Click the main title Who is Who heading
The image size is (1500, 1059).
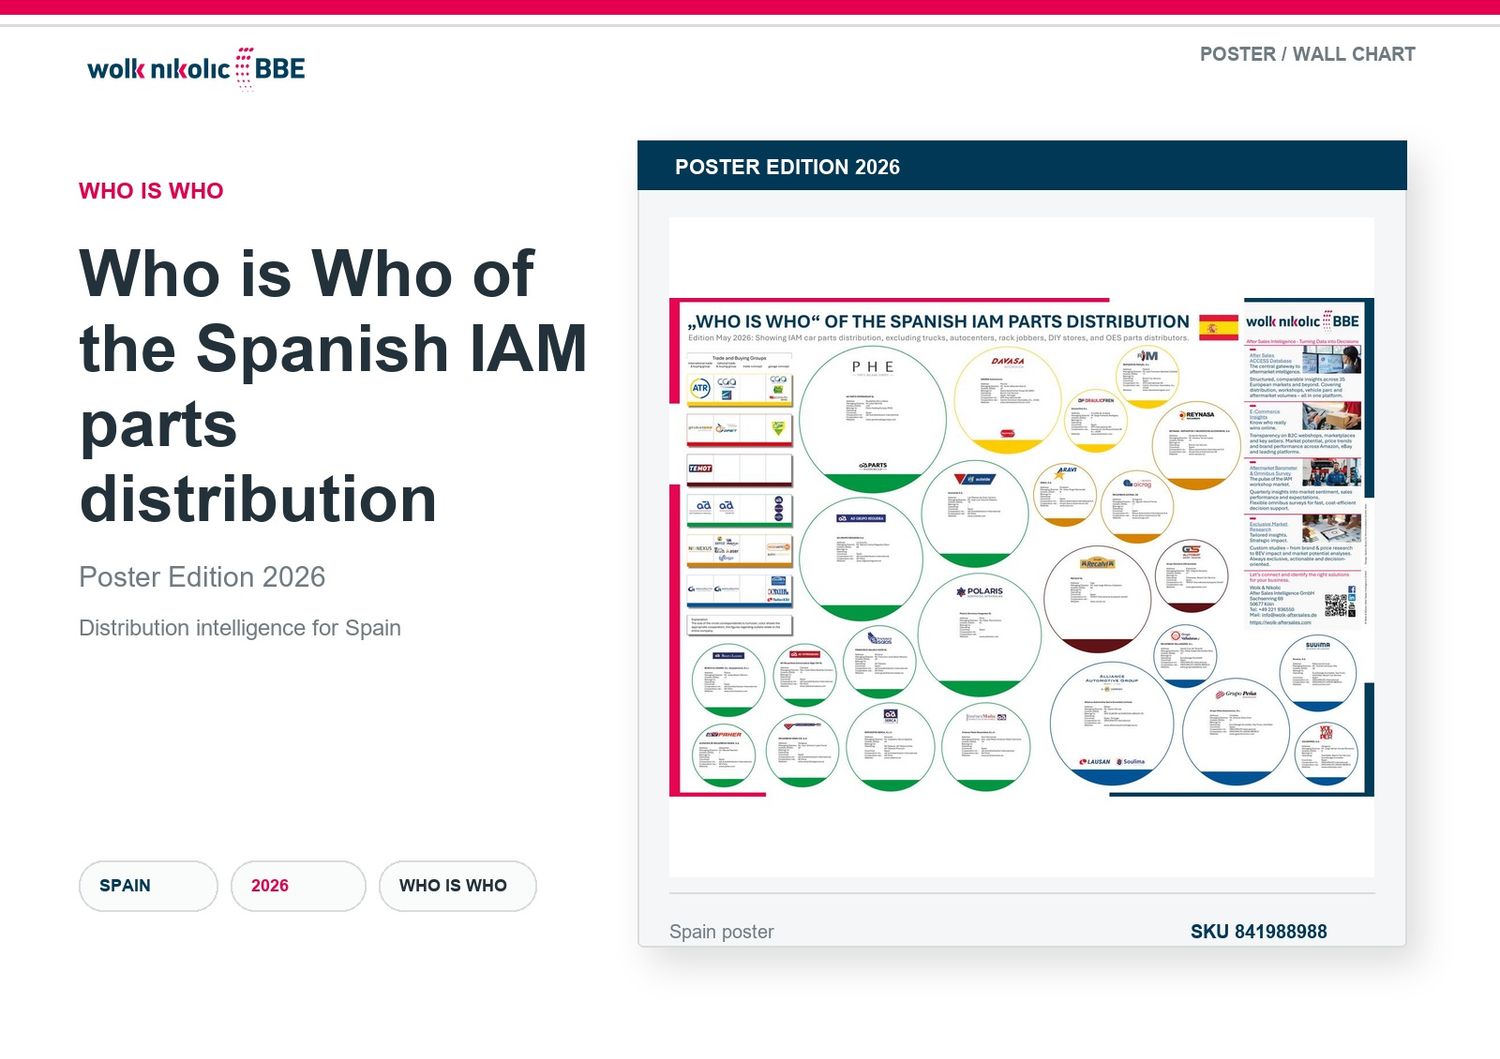(333, 386)
